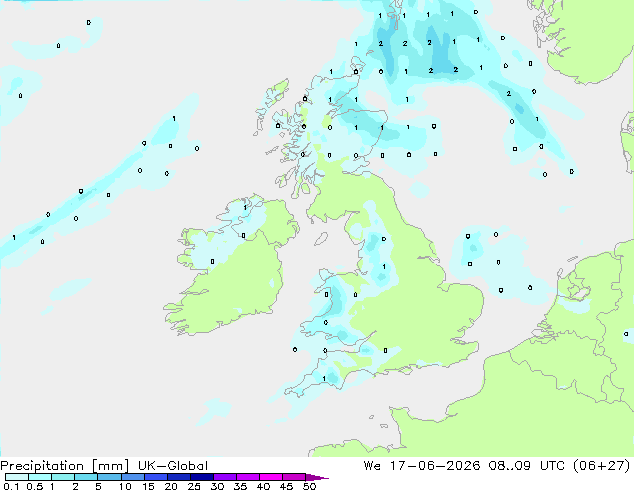
Task: Click the value "1" over Cornwall
Action: pyautogui.click(x=324, y=378)
